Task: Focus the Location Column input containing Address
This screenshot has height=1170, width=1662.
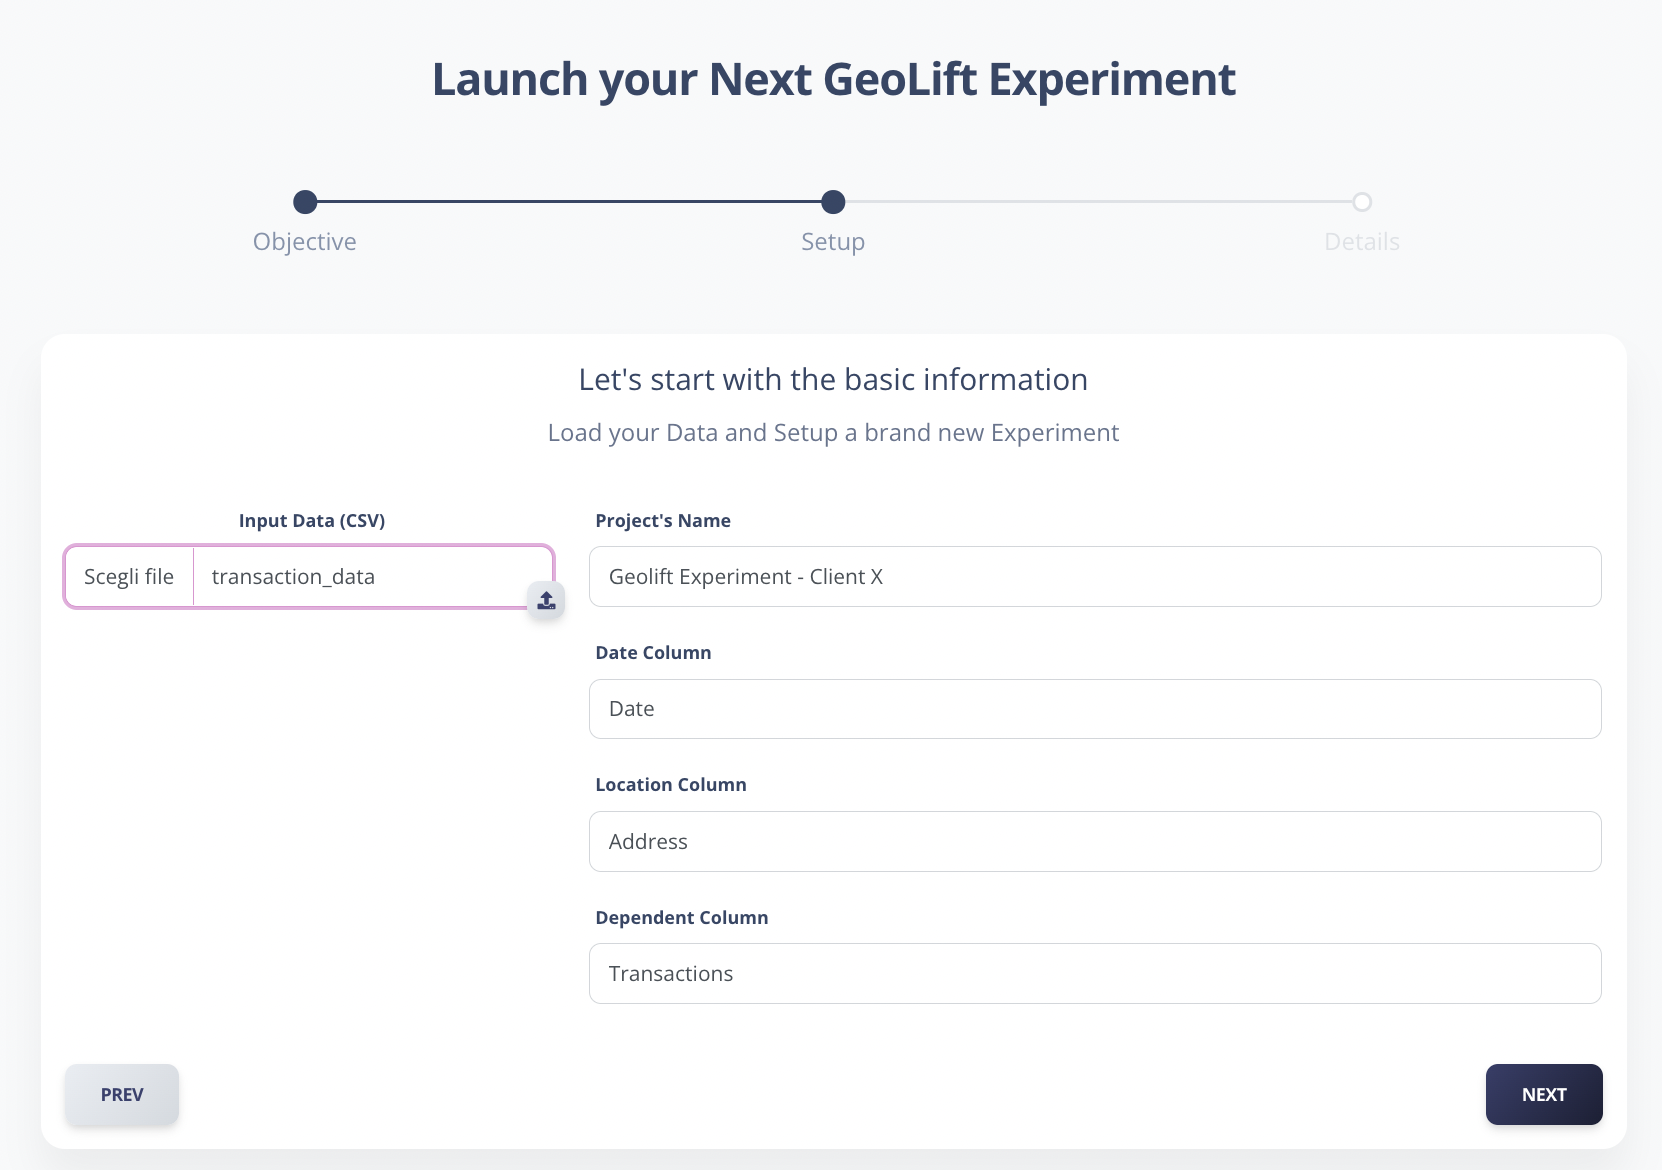Action: point(1095,842)
